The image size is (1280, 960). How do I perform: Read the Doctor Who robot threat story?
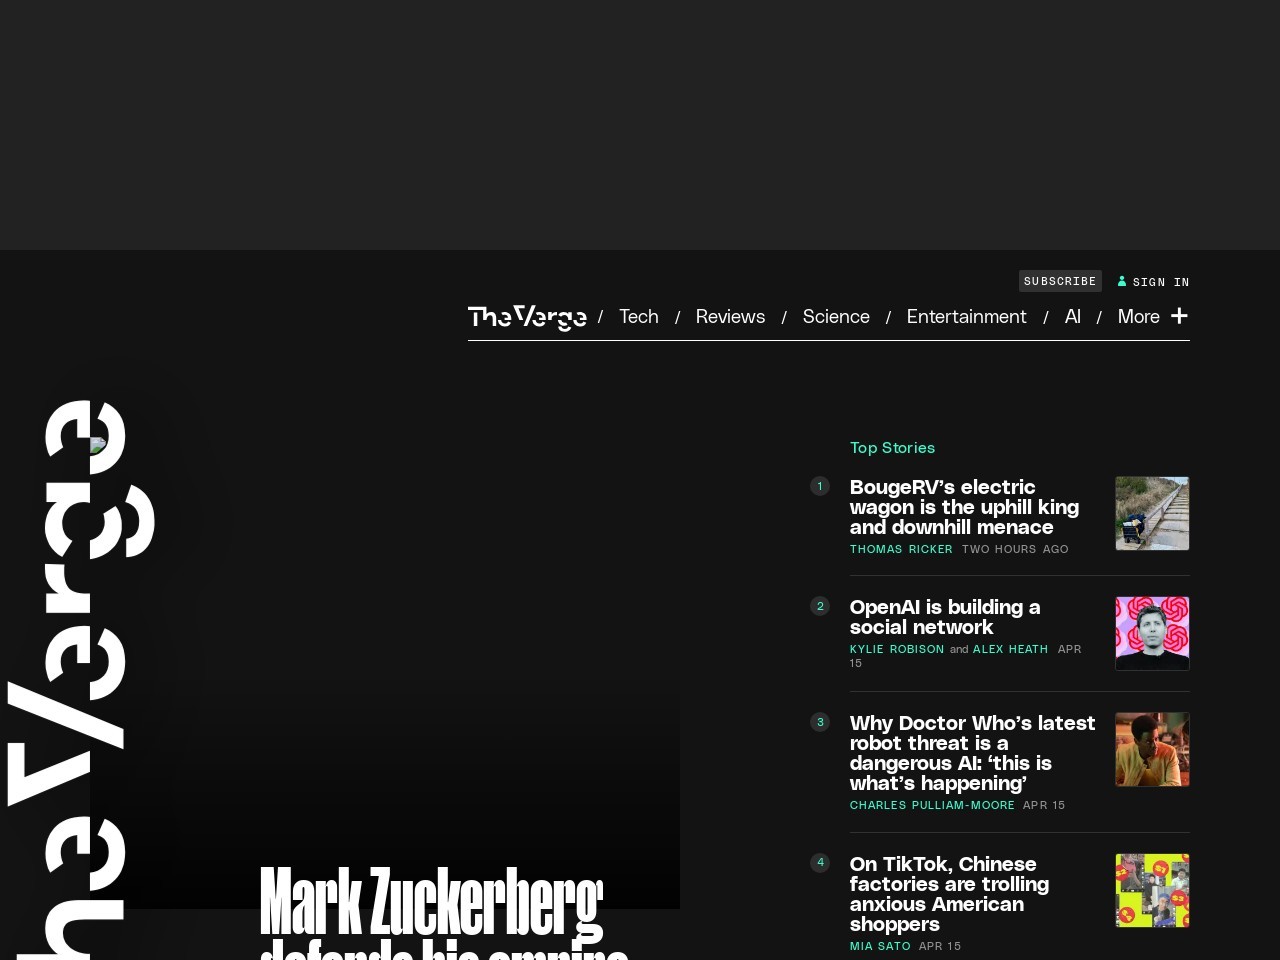(x=972, y=753)
